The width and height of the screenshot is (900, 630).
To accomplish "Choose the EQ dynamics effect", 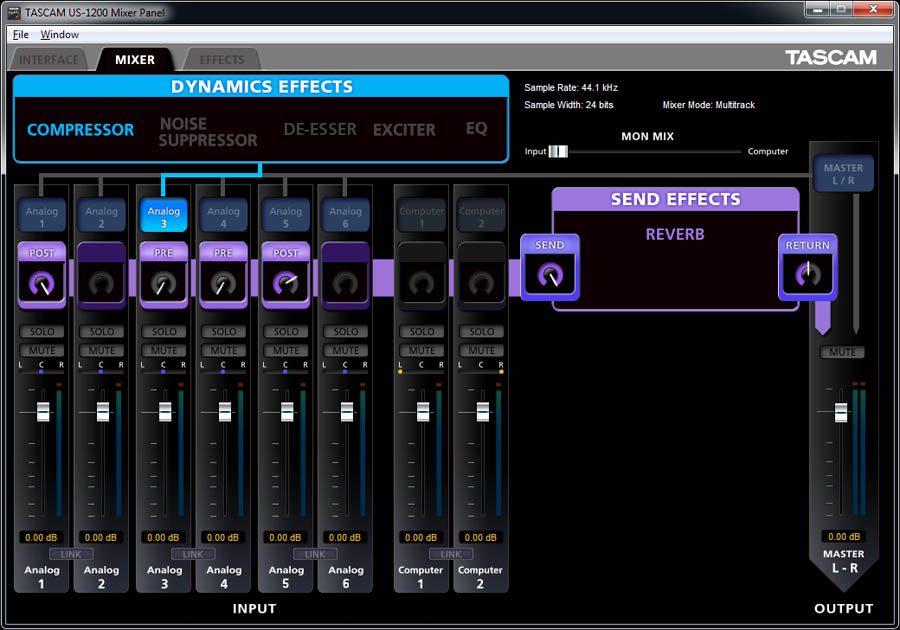I will point(476,129).
